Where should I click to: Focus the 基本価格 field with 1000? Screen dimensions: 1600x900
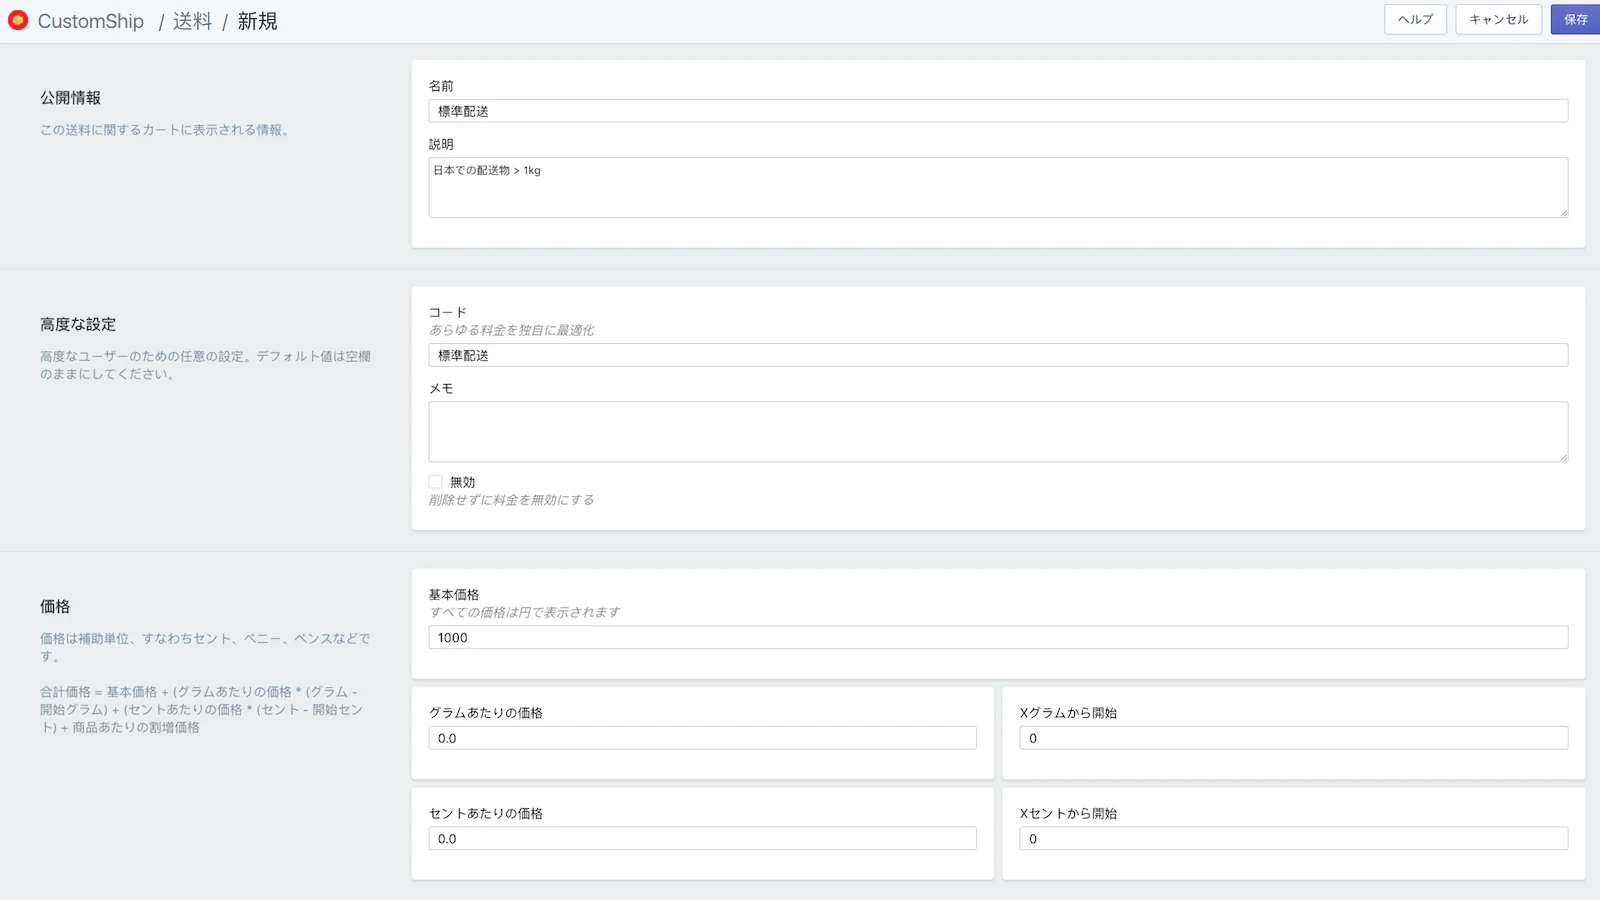point(998,637)
